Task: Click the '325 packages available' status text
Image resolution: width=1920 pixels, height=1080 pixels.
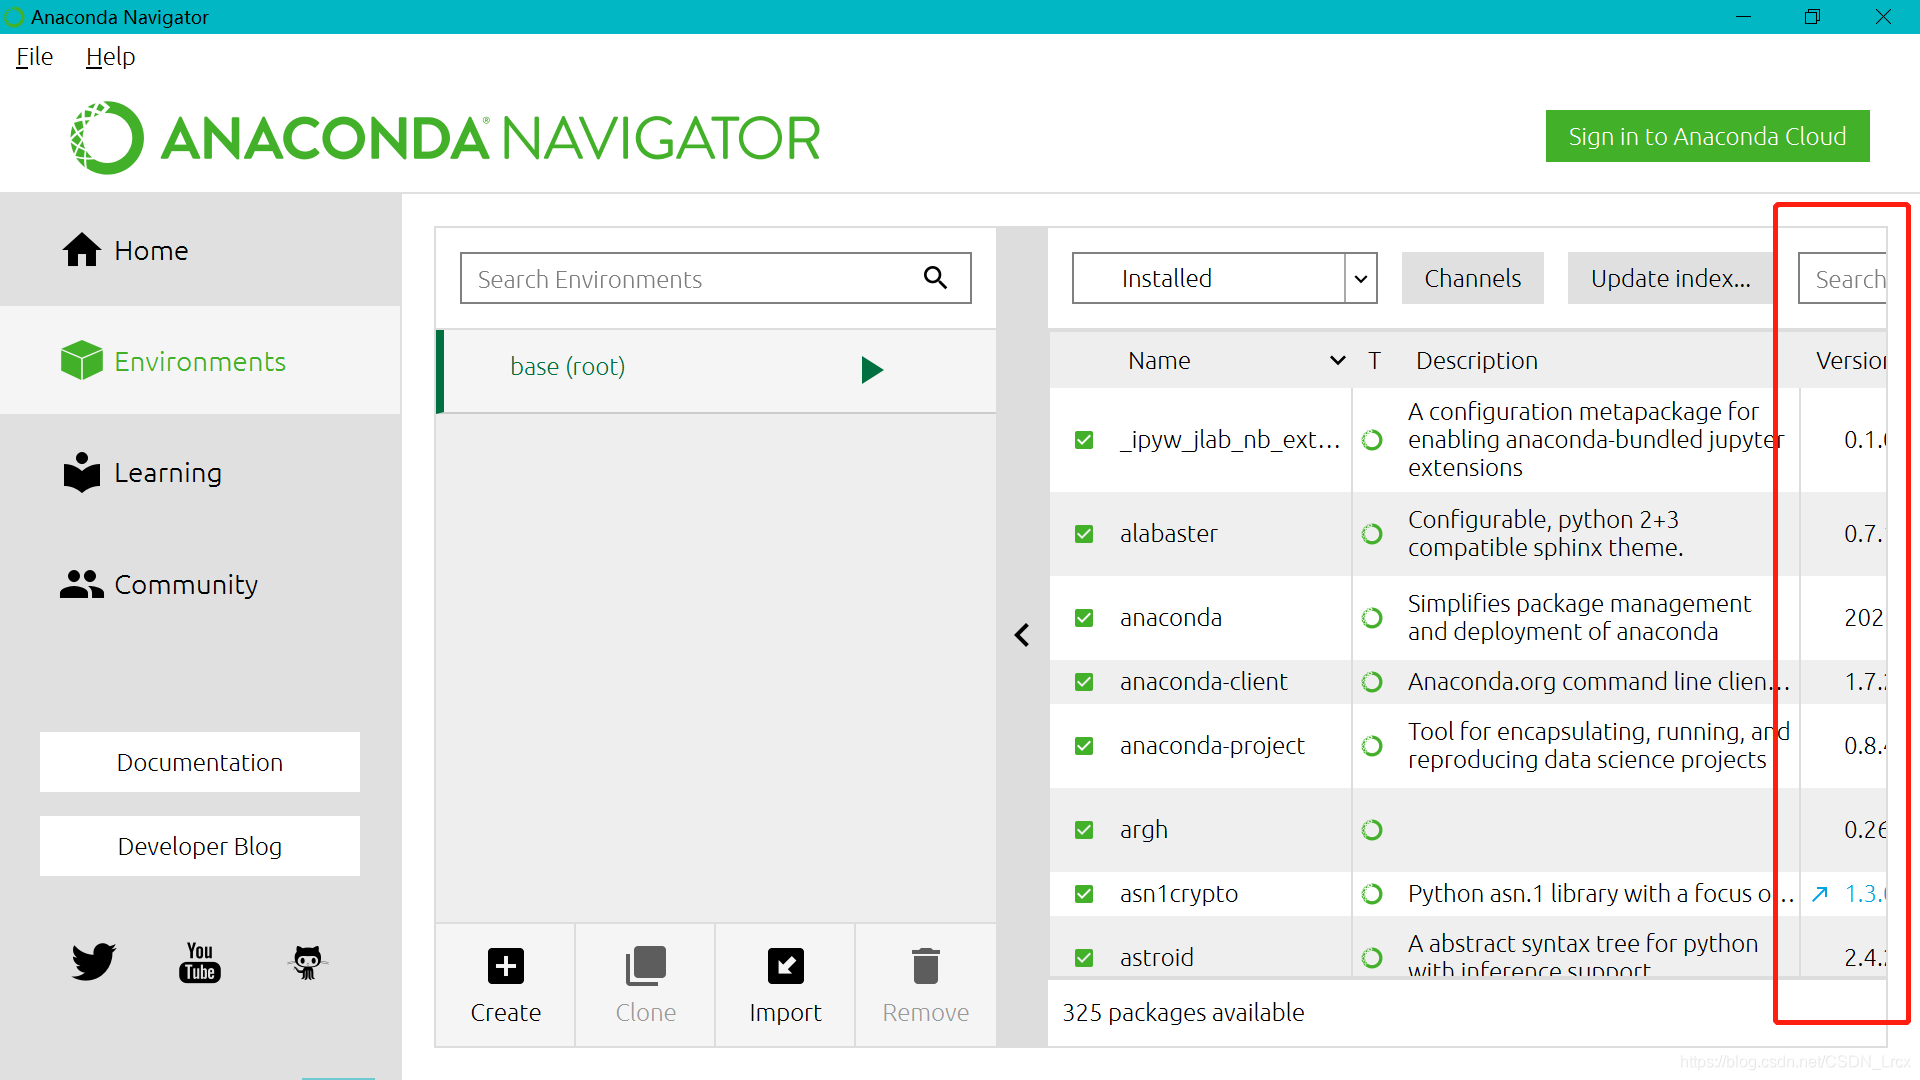Action: [1183, 1012]
